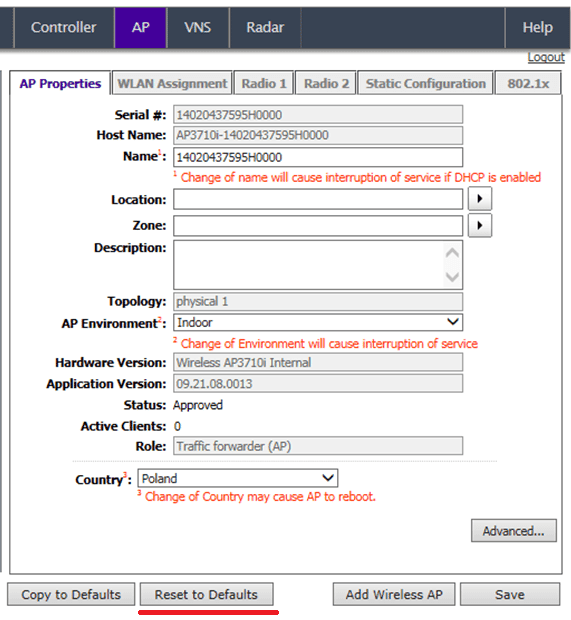Viewport: 571px width, 620px height.
Task: Open the AP Environment dropdown
Action: coord(318,322)
